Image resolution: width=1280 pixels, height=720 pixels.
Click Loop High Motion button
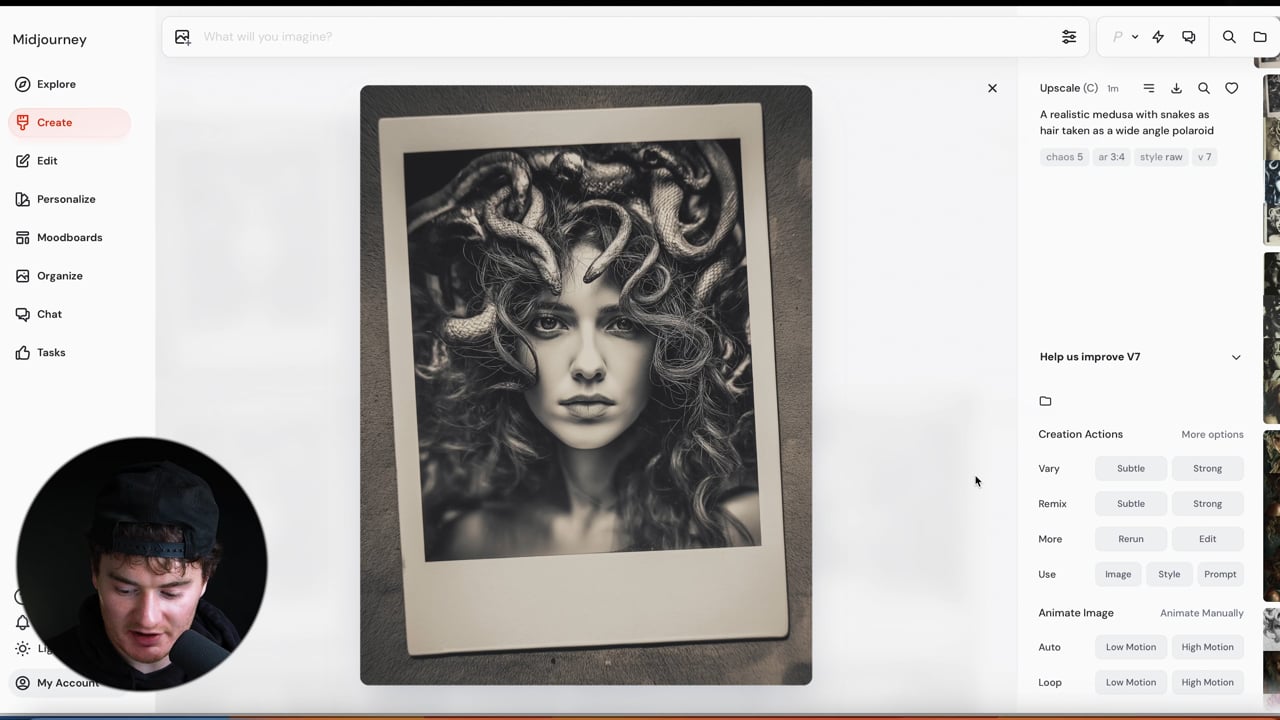pos(1207,682)
